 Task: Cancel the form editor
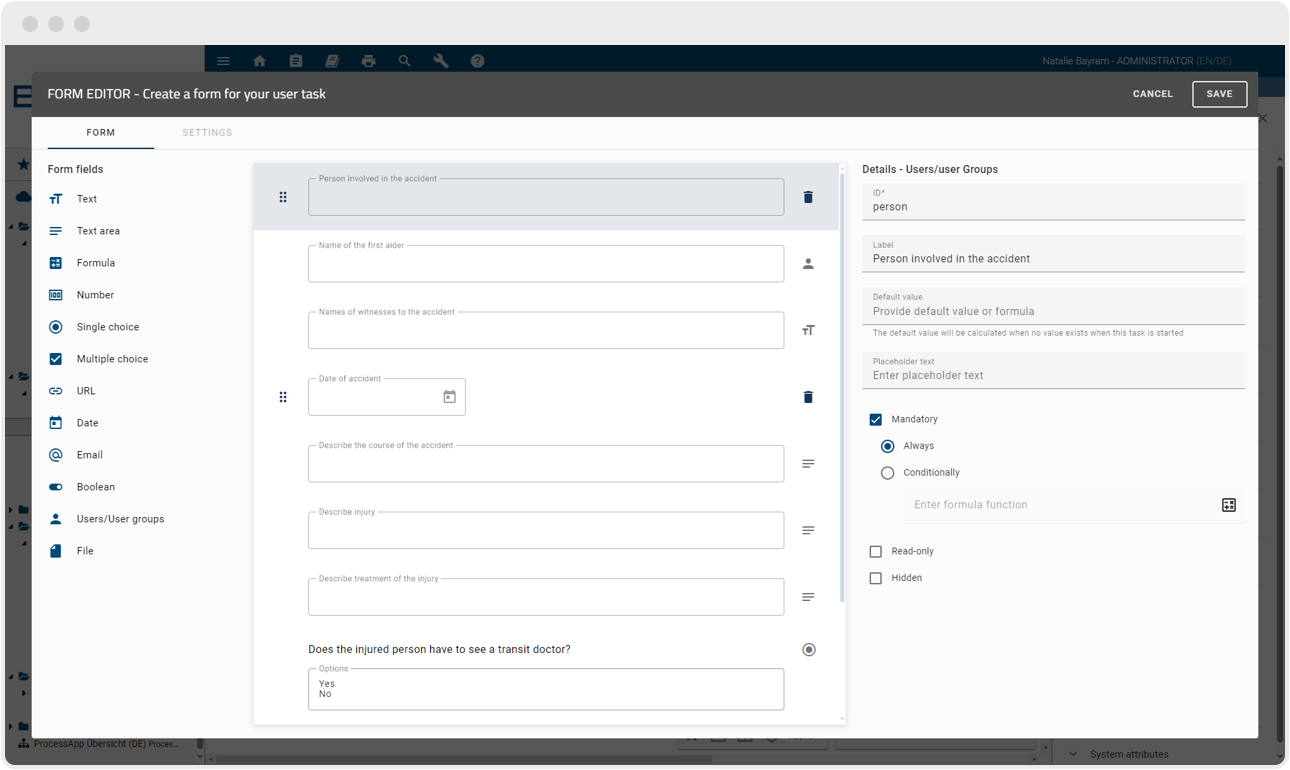[1153, 94]
